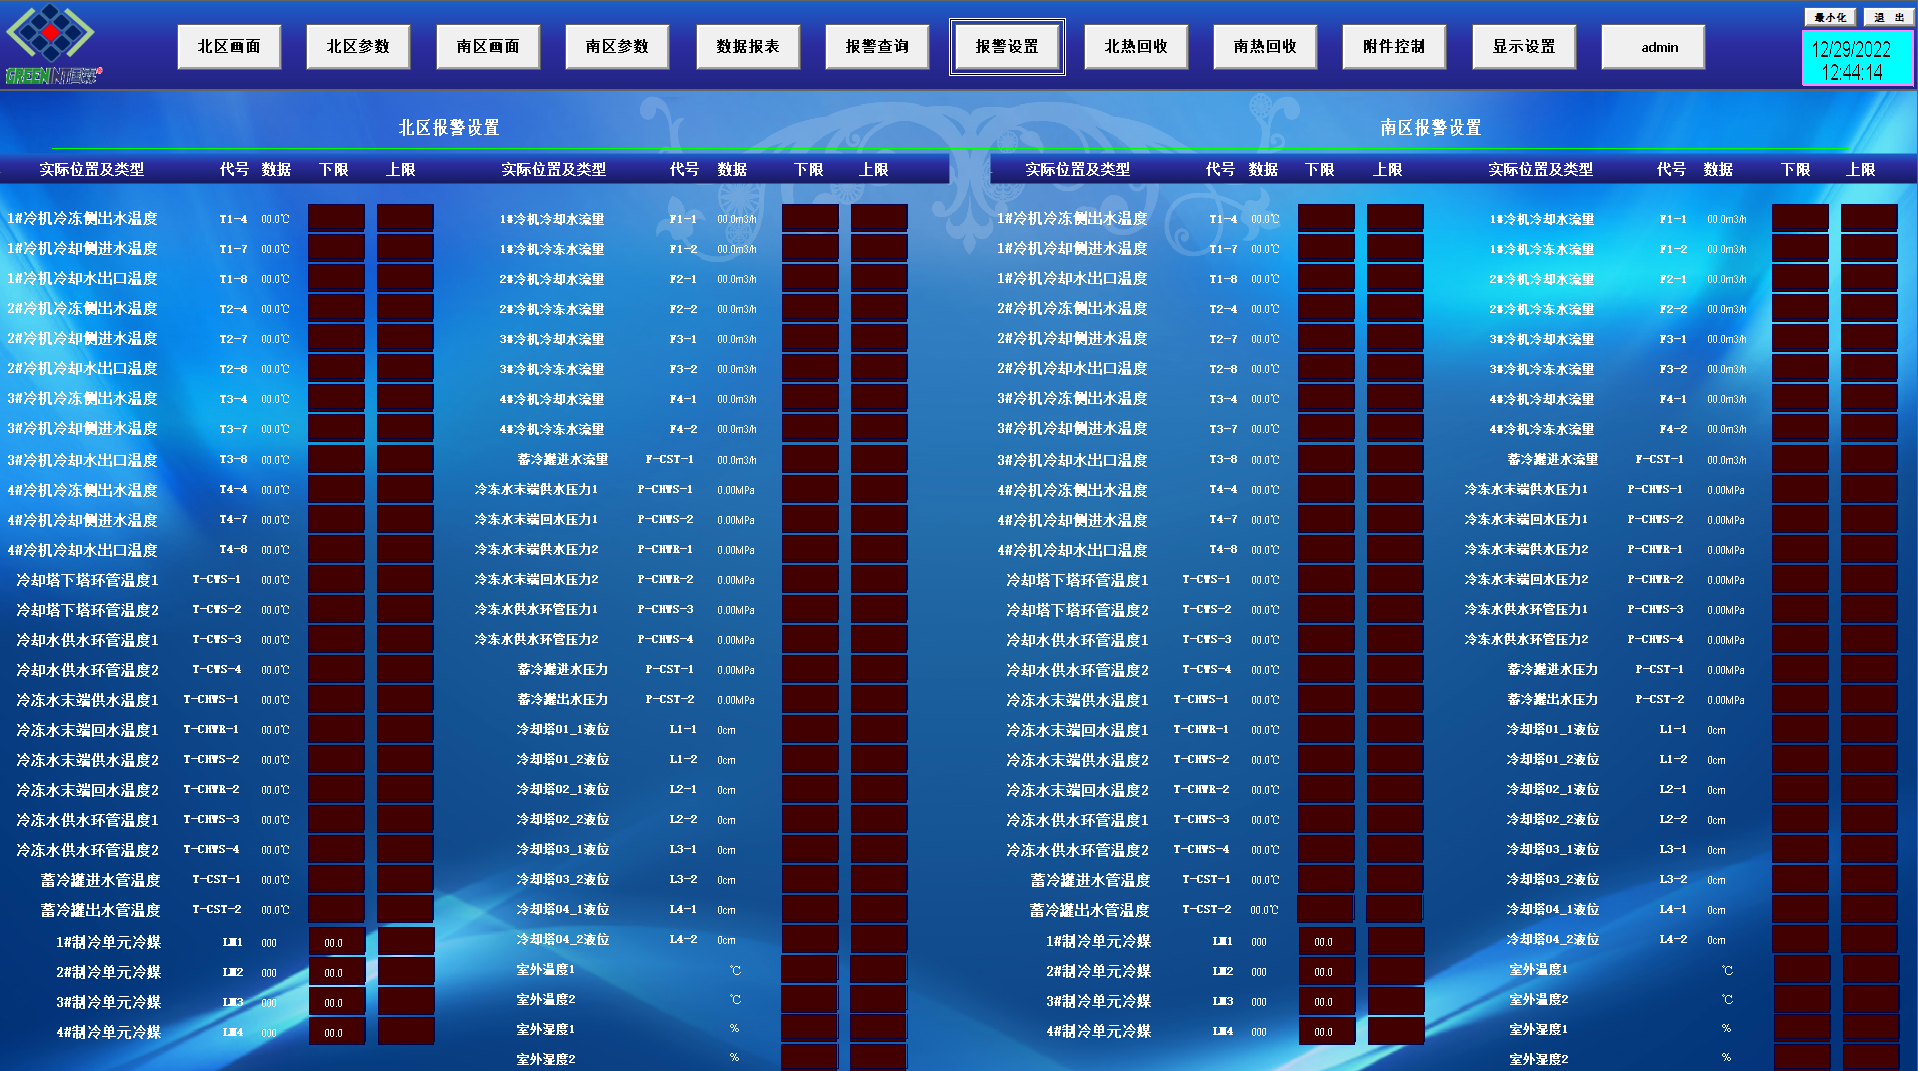Image resolution: width=1918 pixels, height=1071 pixels.
Task: Open the 数据报表 page
Action: click(747, 47)
